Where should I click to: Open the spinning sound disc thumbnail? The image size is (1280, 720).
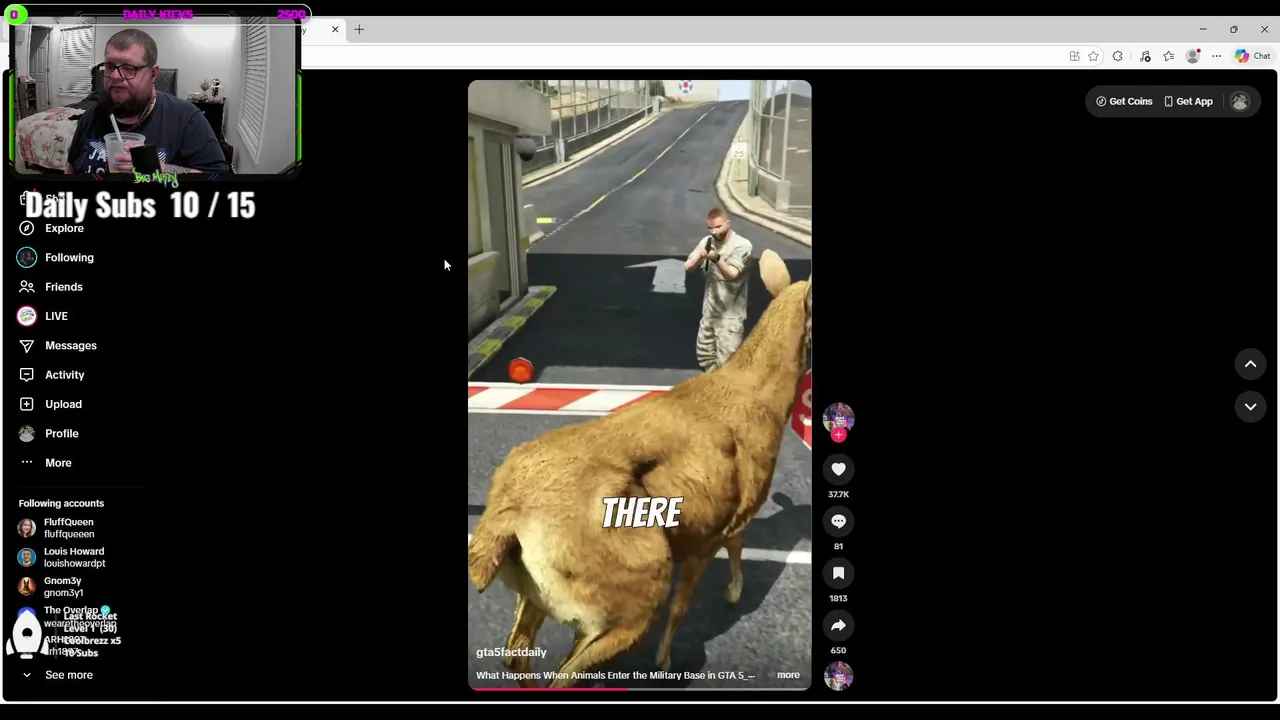click(x=838, y=676)
